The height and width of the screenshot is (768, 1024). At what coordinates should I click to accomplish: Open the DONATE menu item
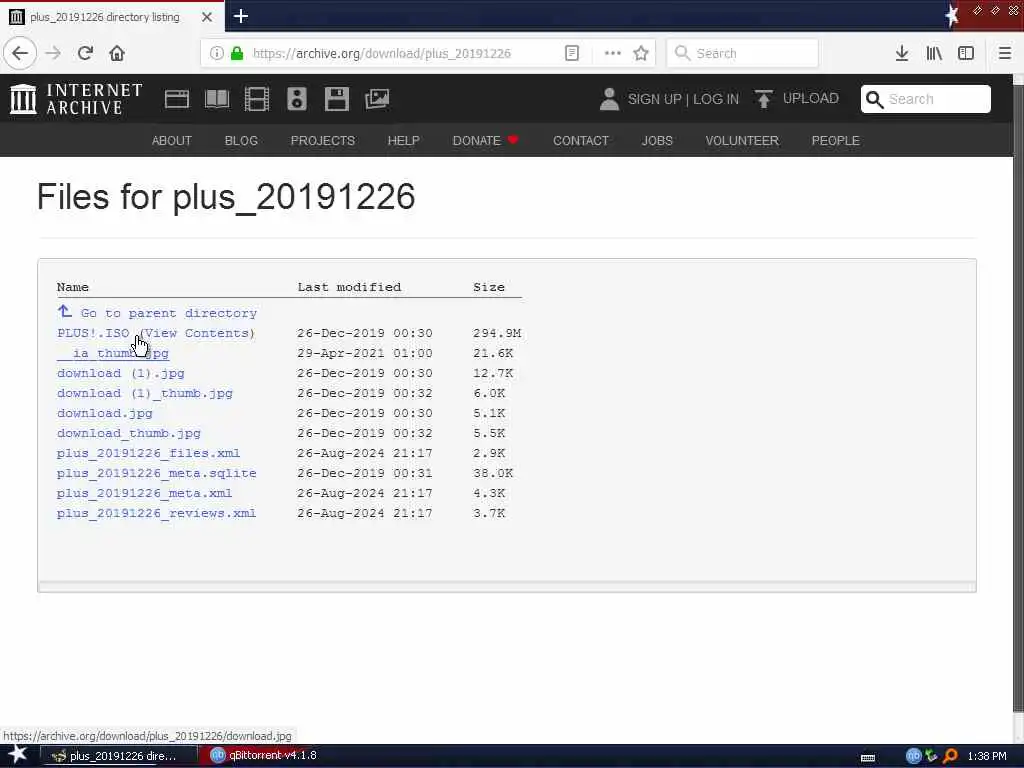coord(485,140)
